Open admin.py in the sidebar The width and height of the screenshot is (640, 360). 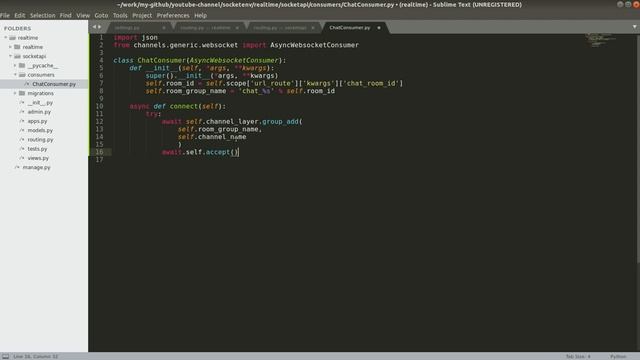[x=39, y=111]
